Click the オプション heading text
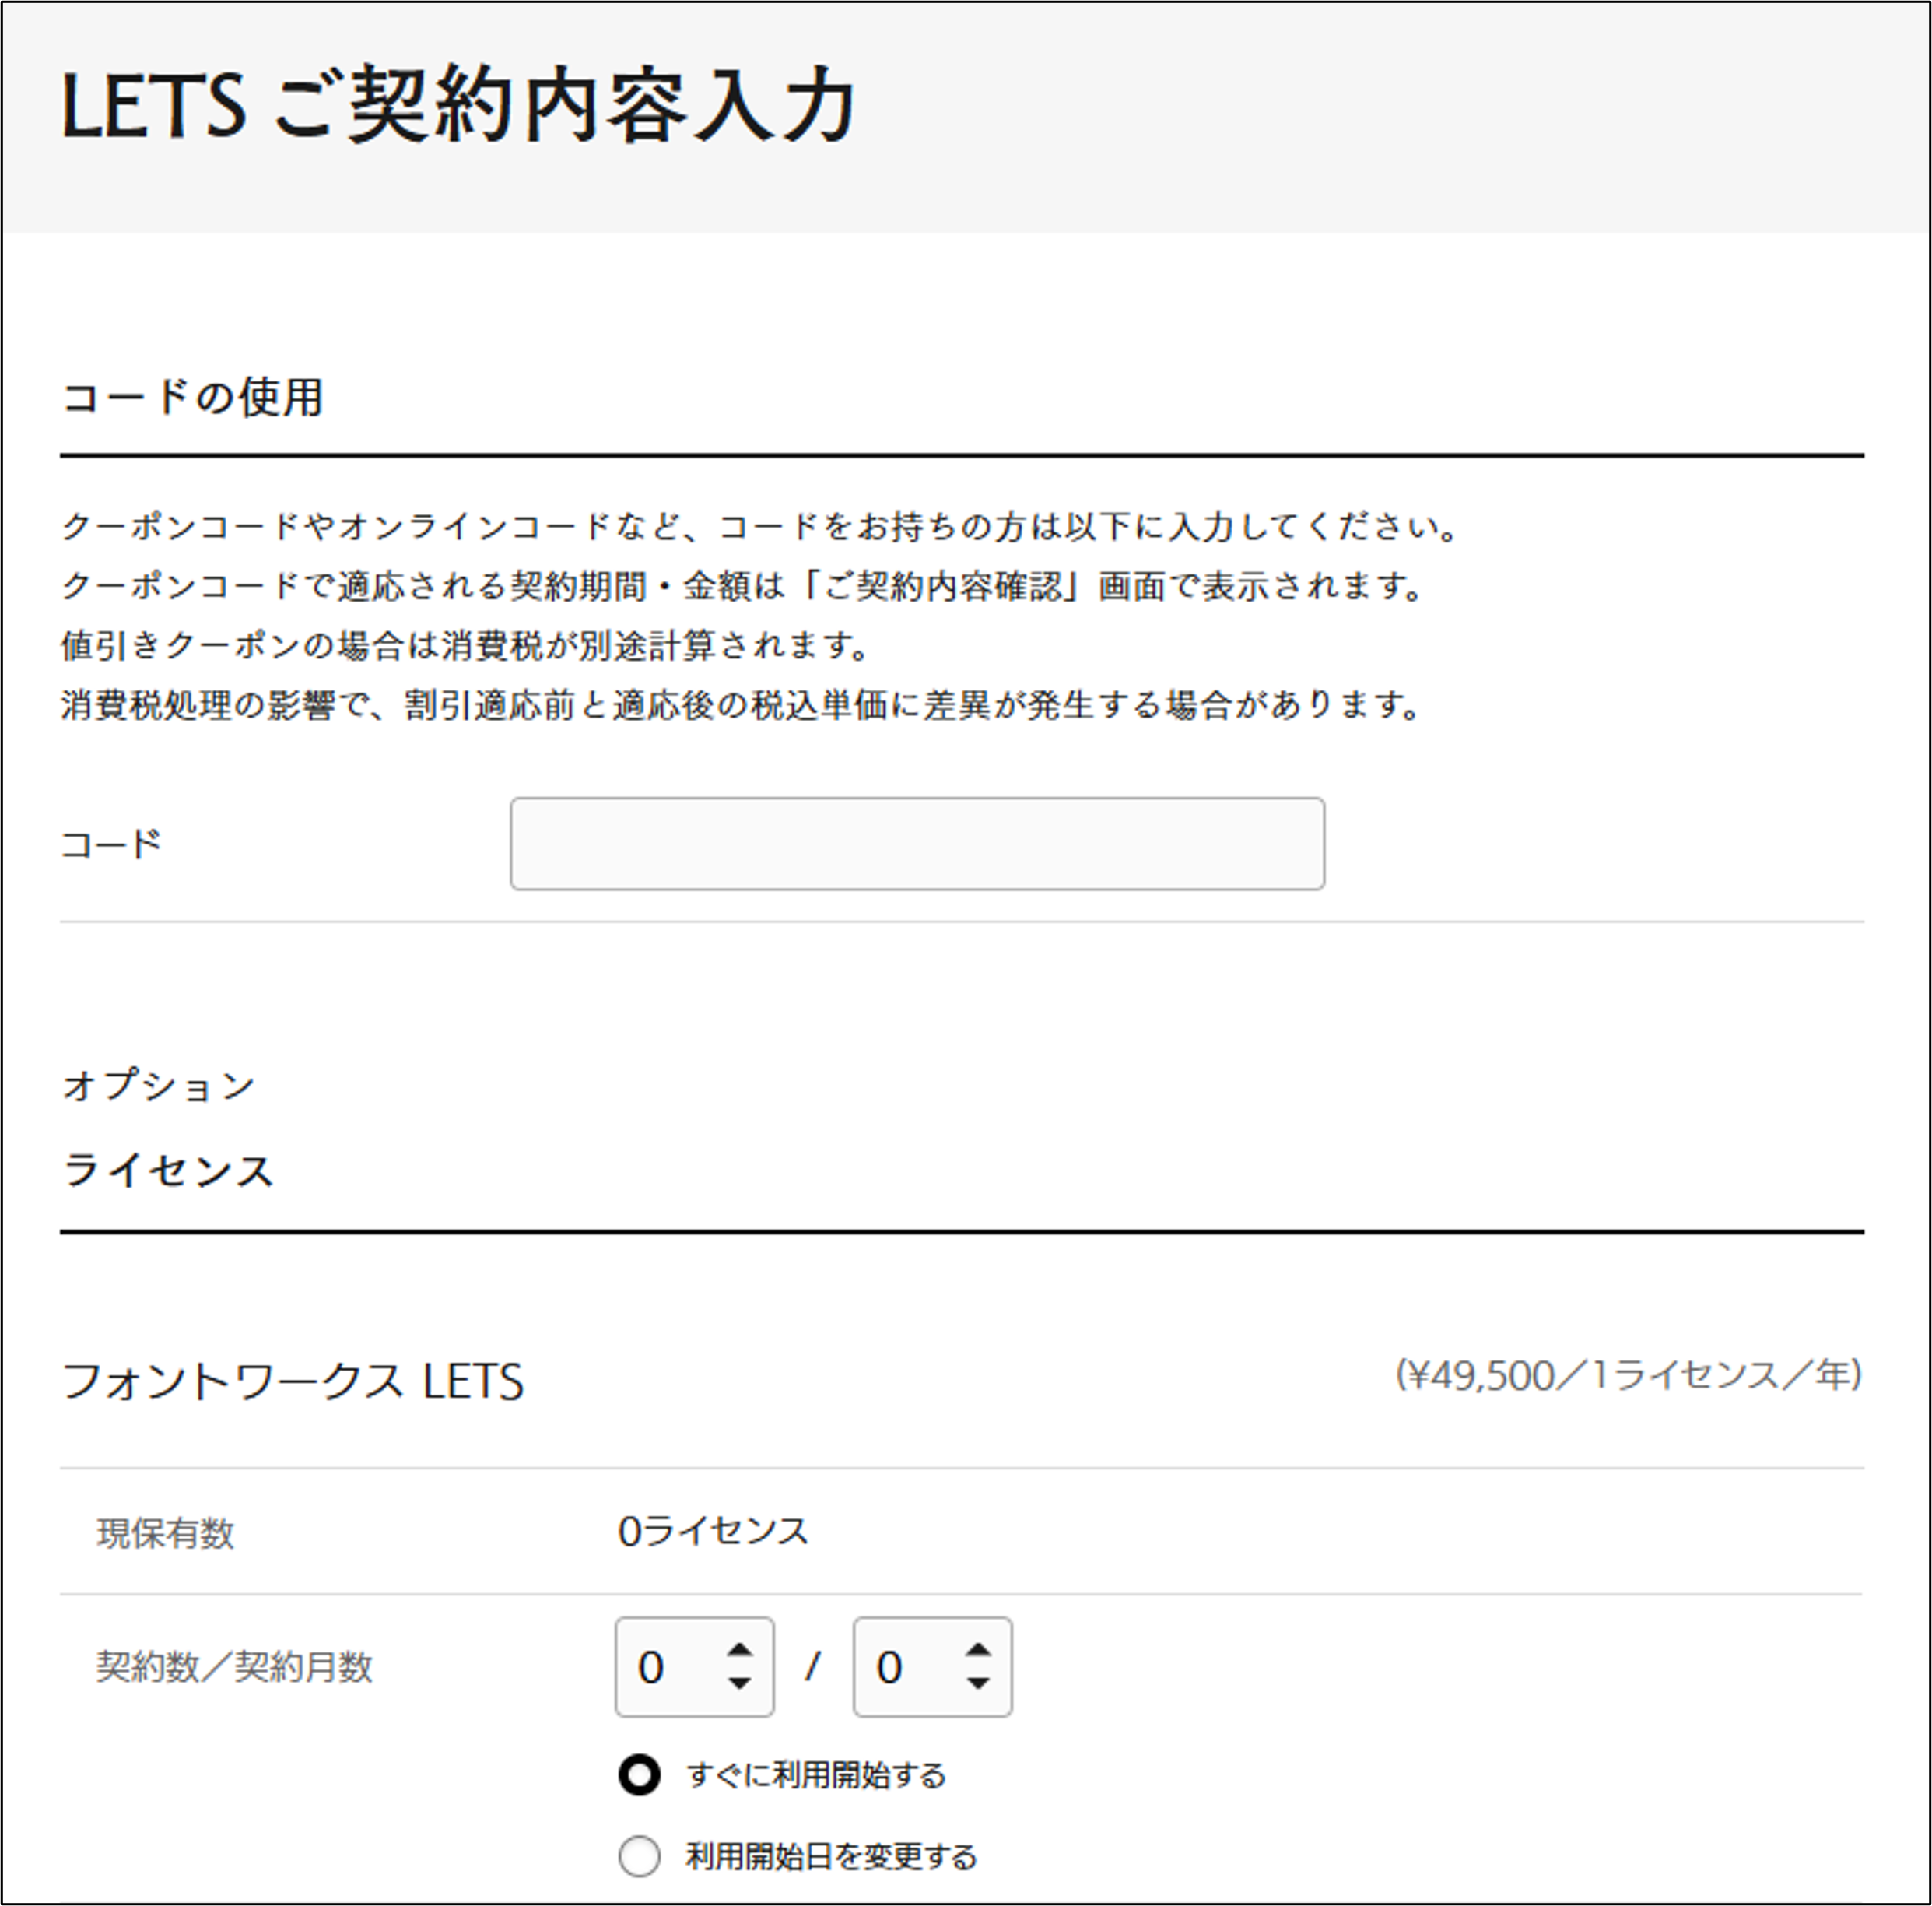 pos(158,1086)
